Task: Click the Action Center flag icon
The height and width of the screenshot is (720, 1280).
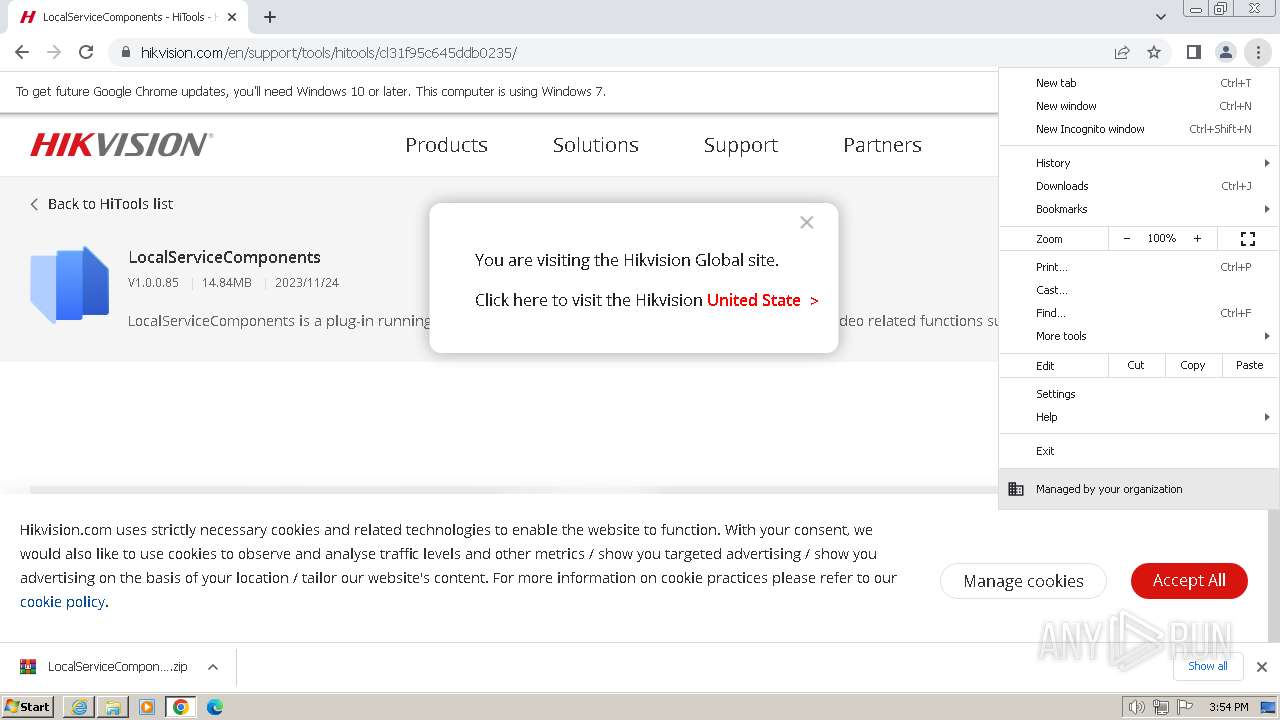Action: [1185, 707]
